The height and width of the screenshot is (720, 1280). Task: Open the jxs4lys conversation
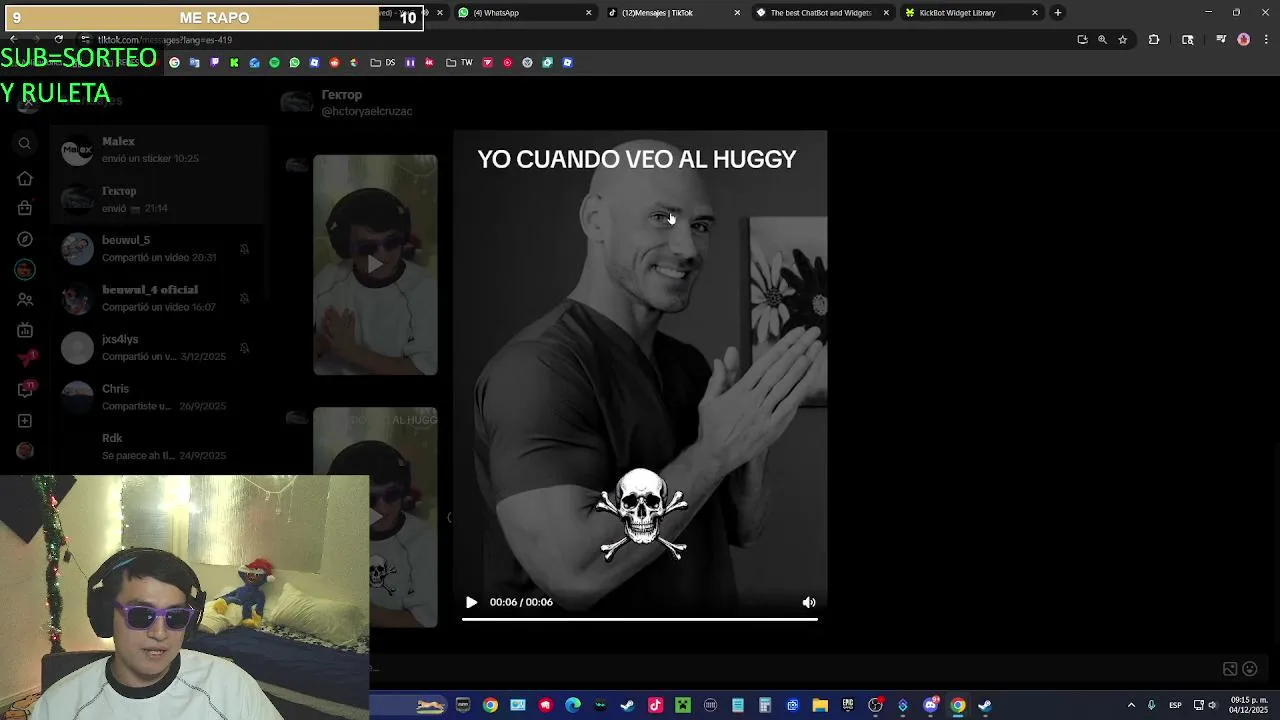[x=158, y=348]
